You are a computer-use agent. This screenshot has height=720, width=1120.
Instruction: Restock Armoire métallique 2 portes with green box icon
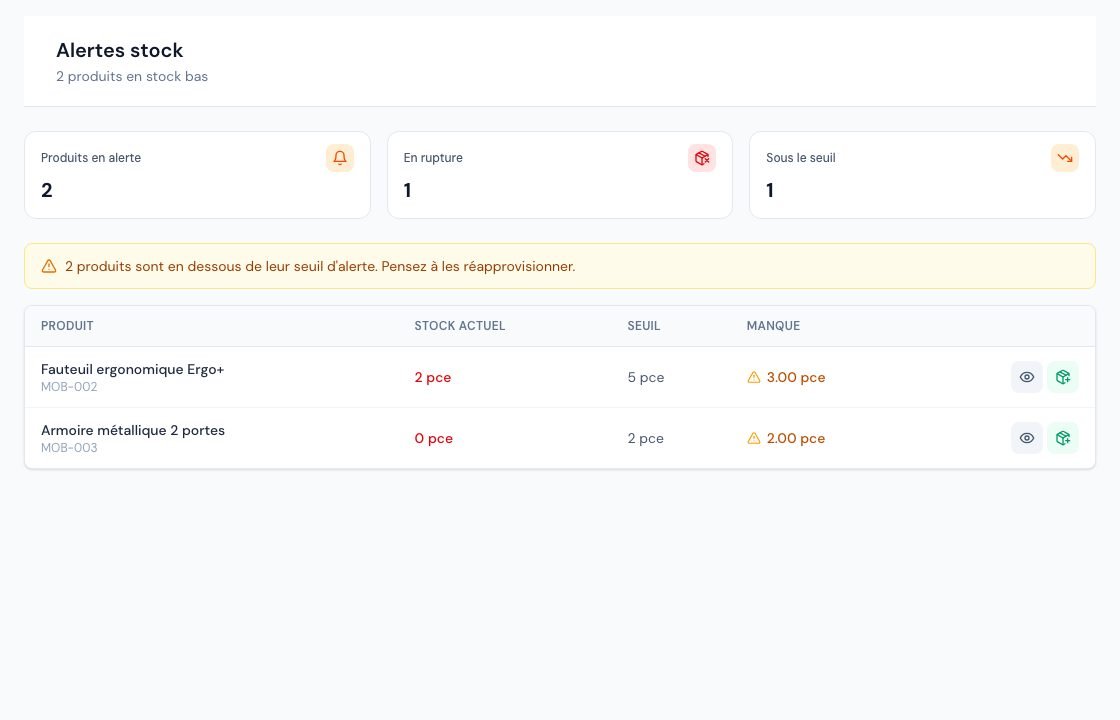[1063, 438]
